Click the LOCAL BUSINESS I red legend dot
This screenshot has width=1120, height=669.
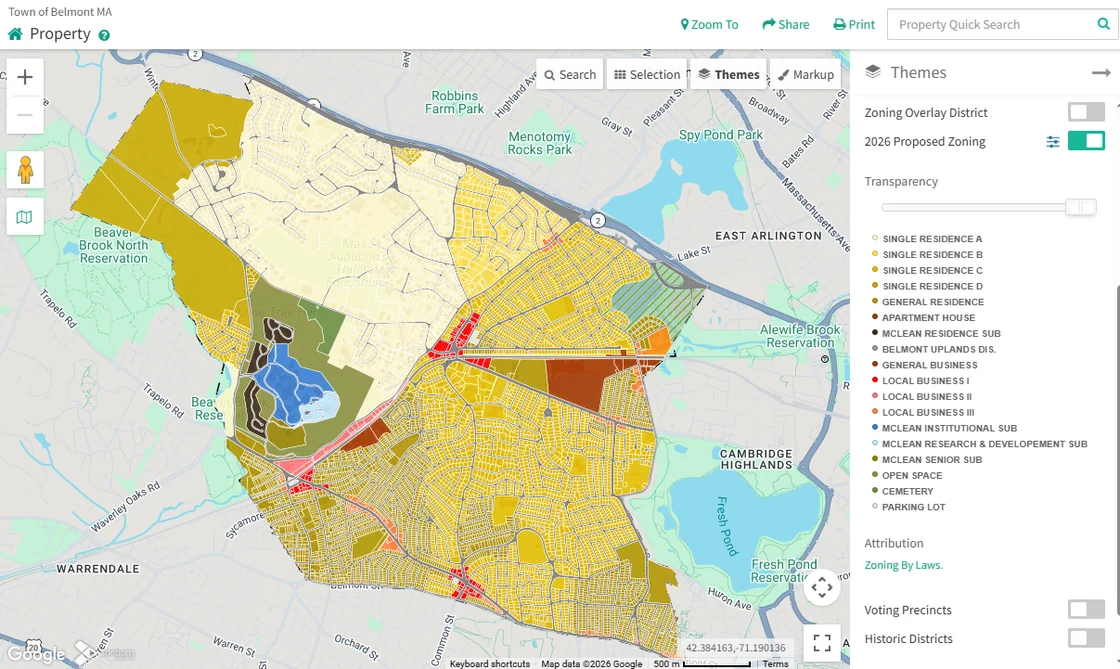pos(875,381)
